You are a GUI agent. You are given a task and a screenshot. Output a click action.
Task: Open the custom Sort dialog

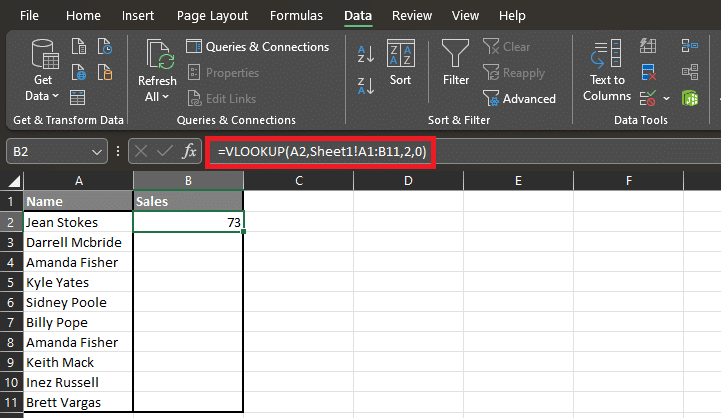pos(401,63)
